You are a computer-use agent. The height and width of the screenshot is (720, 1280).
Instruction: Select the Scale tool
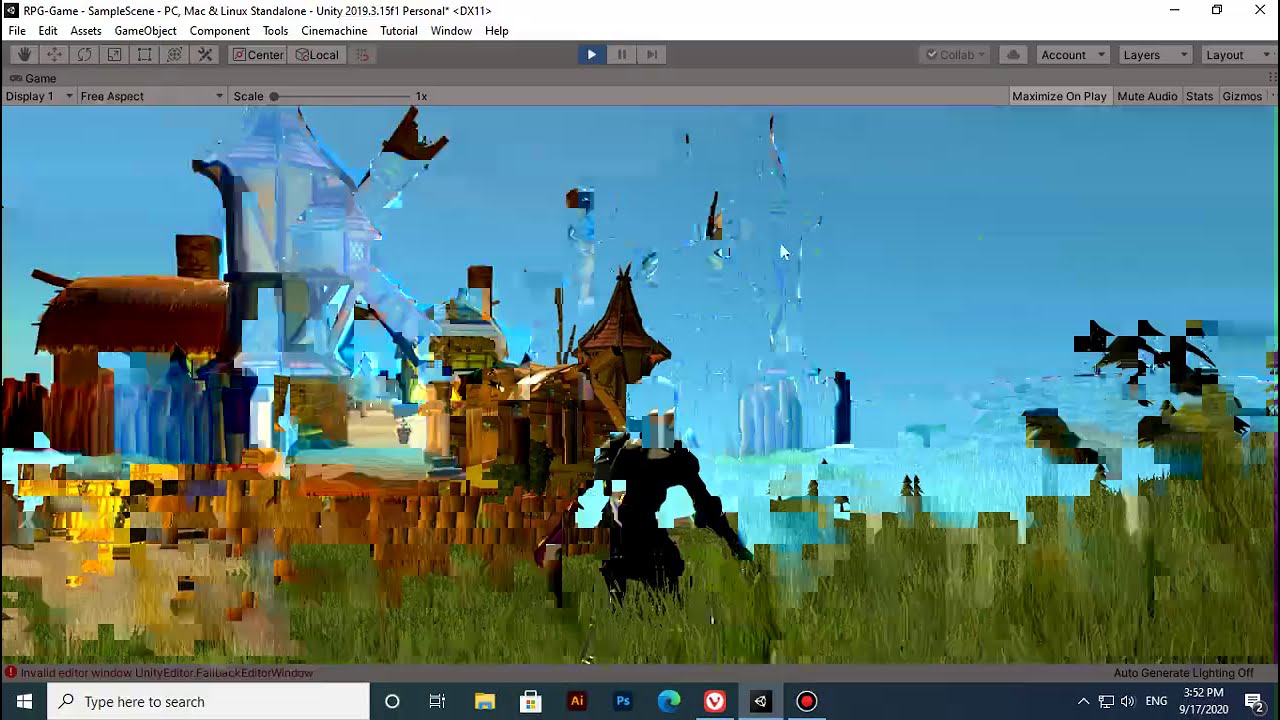pos(114,55)
